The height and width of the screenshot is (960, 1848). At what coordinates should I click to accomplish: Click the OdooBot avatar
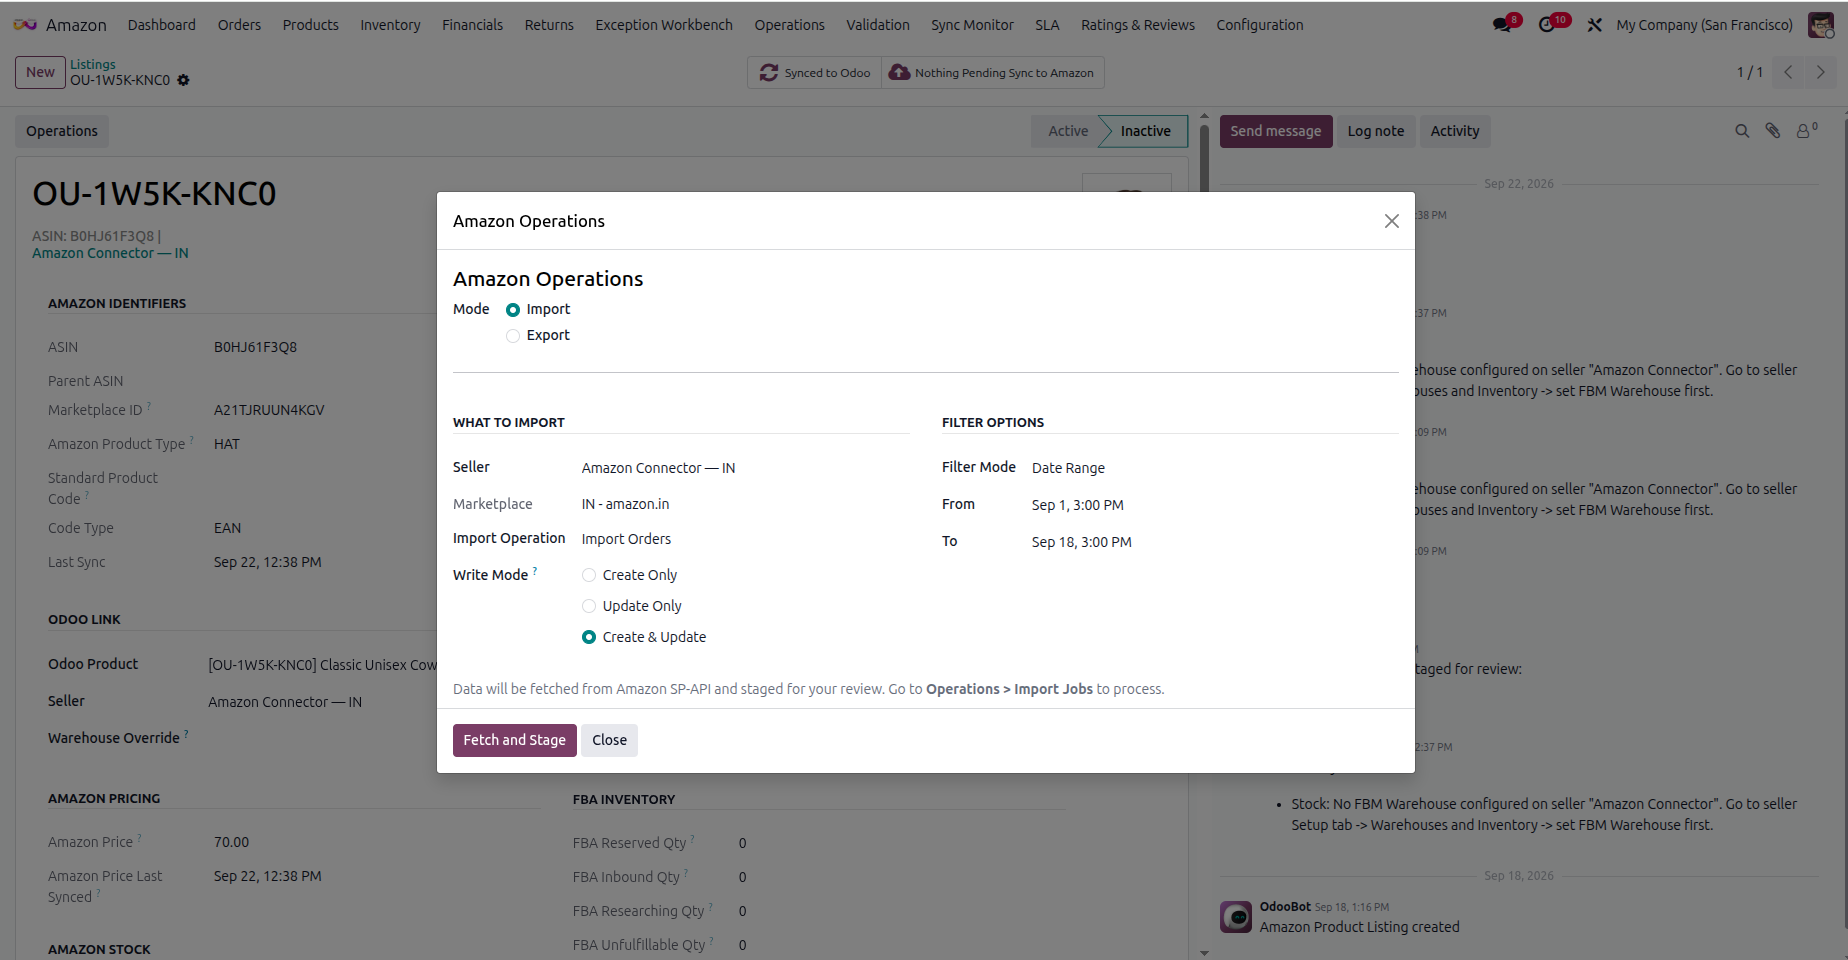[x=1236, y=916]
